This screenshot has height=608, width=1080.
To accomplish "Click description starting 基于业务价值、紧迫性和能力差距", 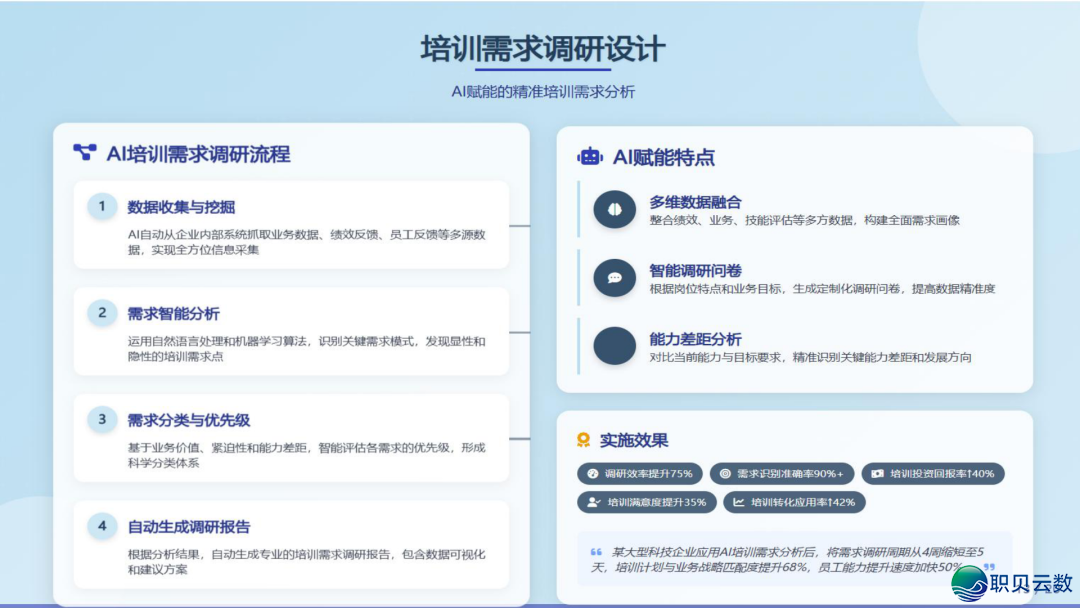I will pos(307,456).
